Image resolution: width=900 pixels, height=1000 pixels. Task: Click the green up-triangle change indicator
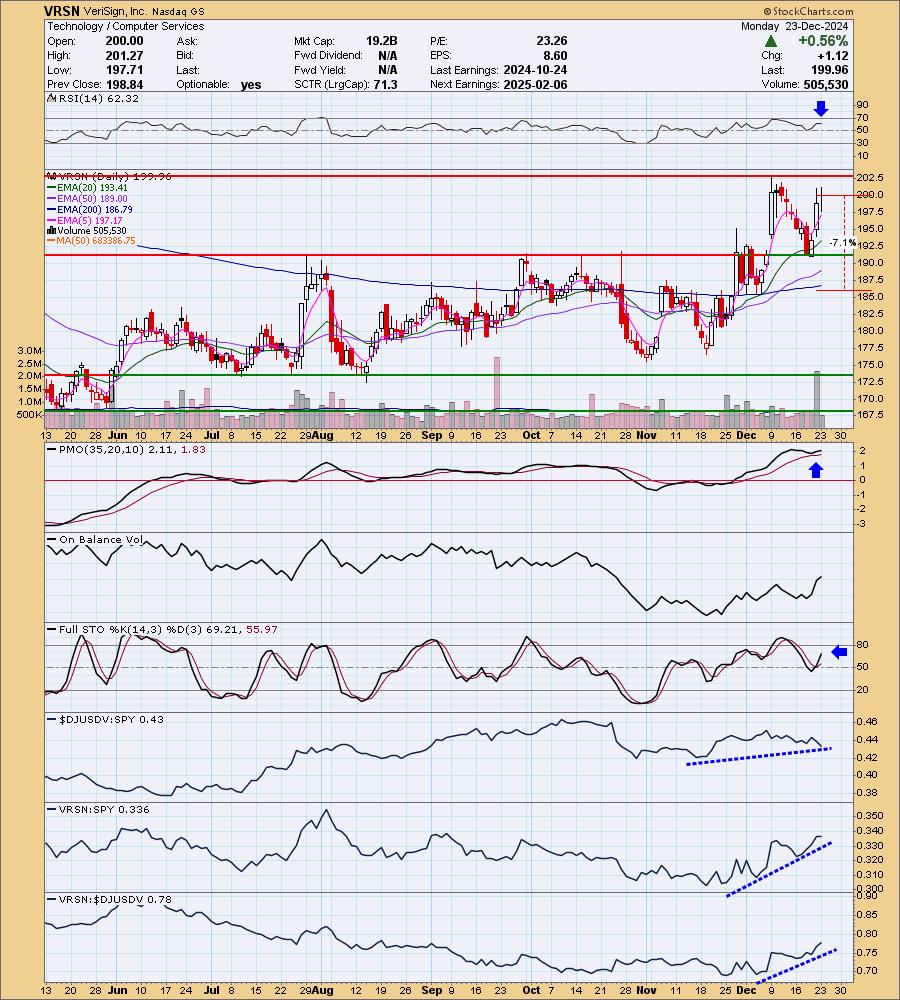click(771, 41)
